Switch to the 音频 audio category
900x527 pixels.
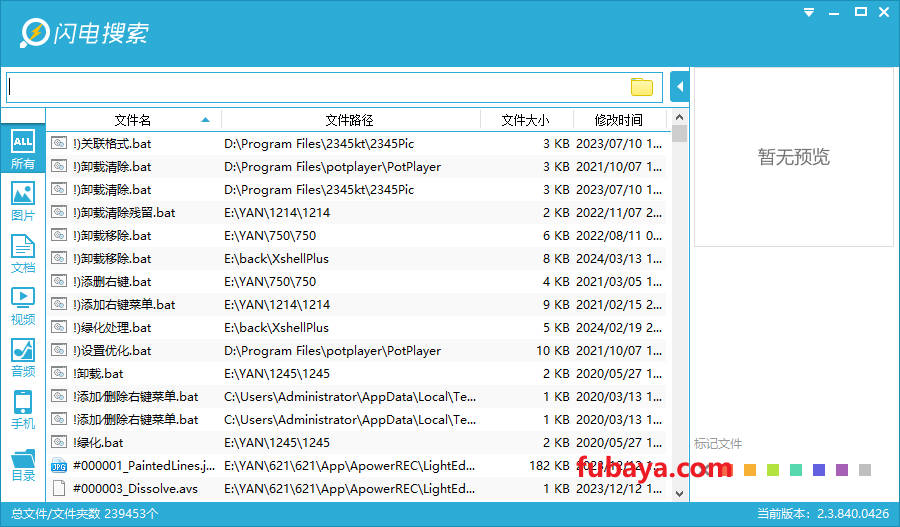[22, 358]
